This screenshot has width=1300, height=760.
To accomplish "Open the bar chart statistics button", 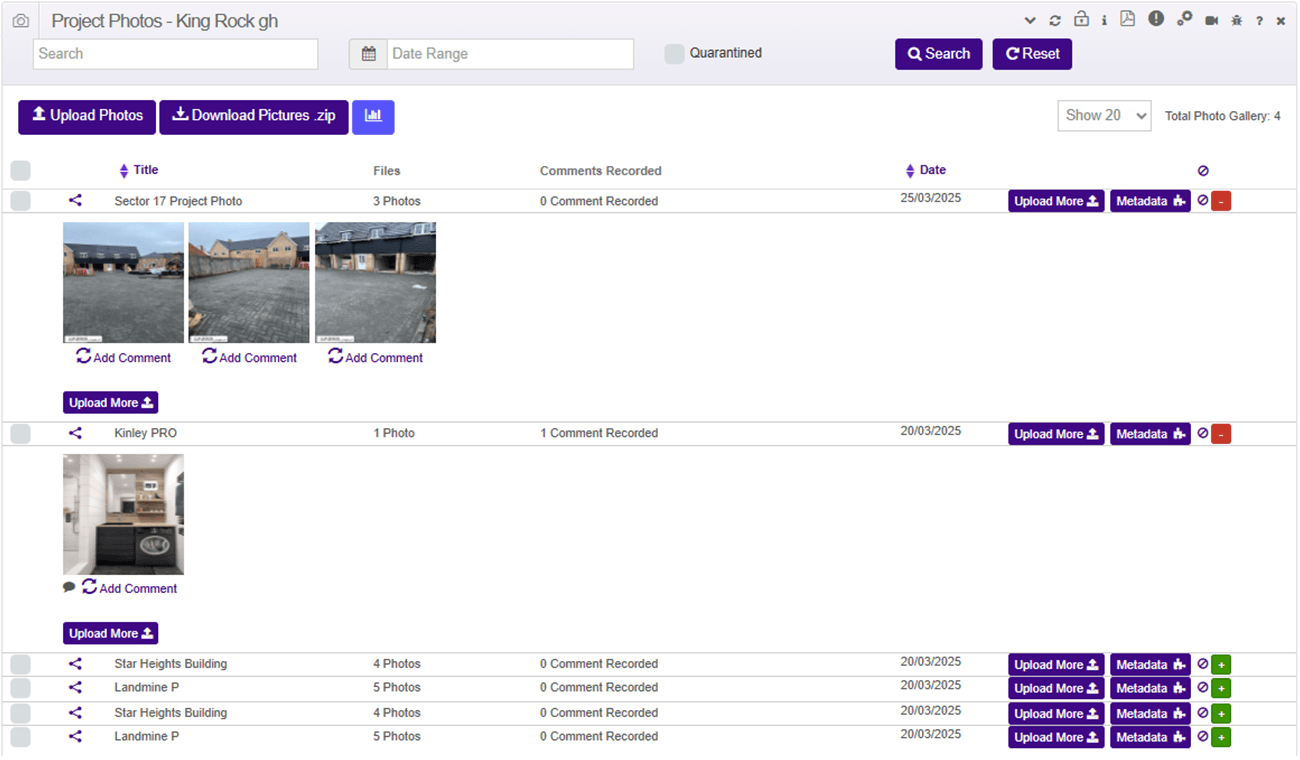I will click(x=373, y=116).
